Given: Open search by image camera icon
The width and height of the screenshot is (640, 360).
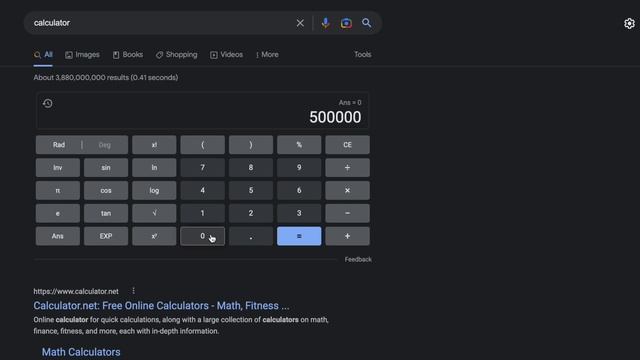Looking at the screenshot, I should coord(346,23).
